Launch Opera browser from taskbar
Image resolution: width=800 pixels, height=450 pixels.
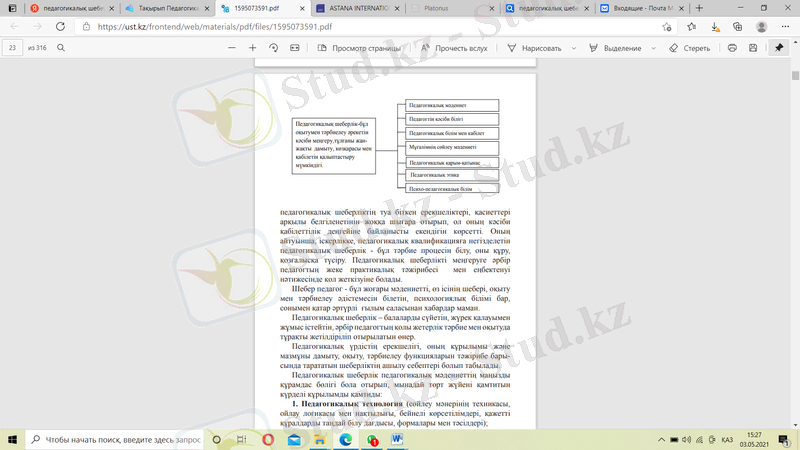pos(268,439)
